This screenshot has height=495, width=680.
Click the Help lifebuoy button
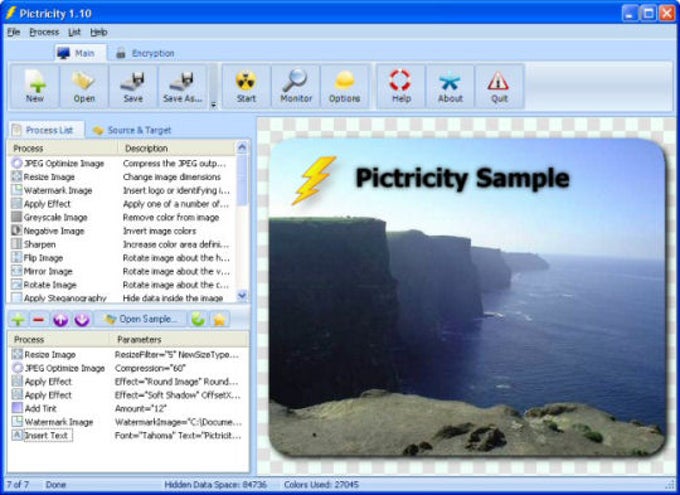(401, 86)
